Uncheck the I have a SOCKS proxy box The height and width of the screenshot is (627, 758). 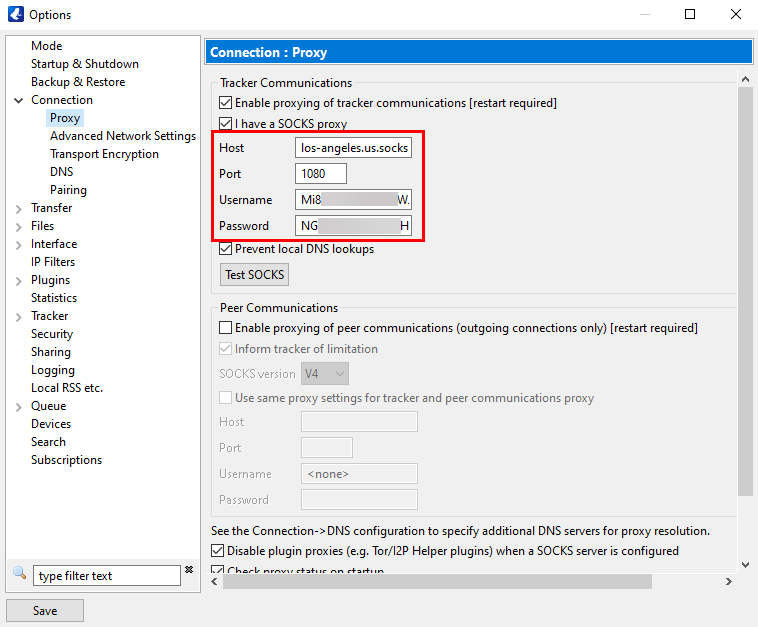(x=225, y=124)
